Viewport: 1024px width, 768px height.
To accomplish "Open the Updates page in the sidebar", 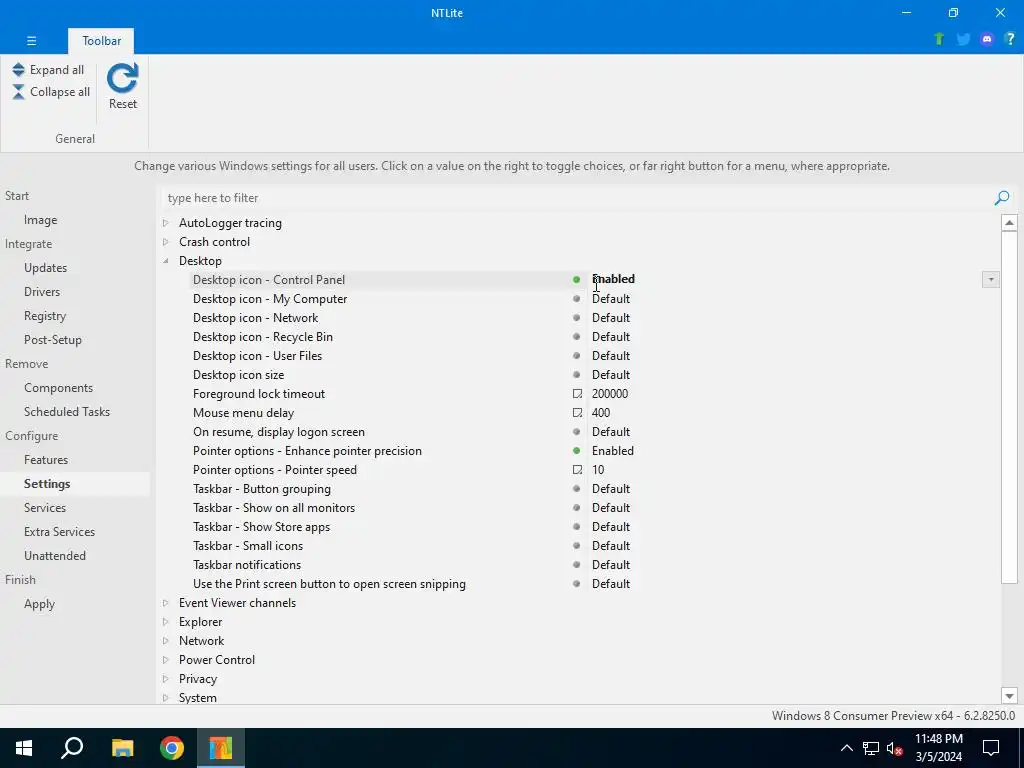I will 45,268.
